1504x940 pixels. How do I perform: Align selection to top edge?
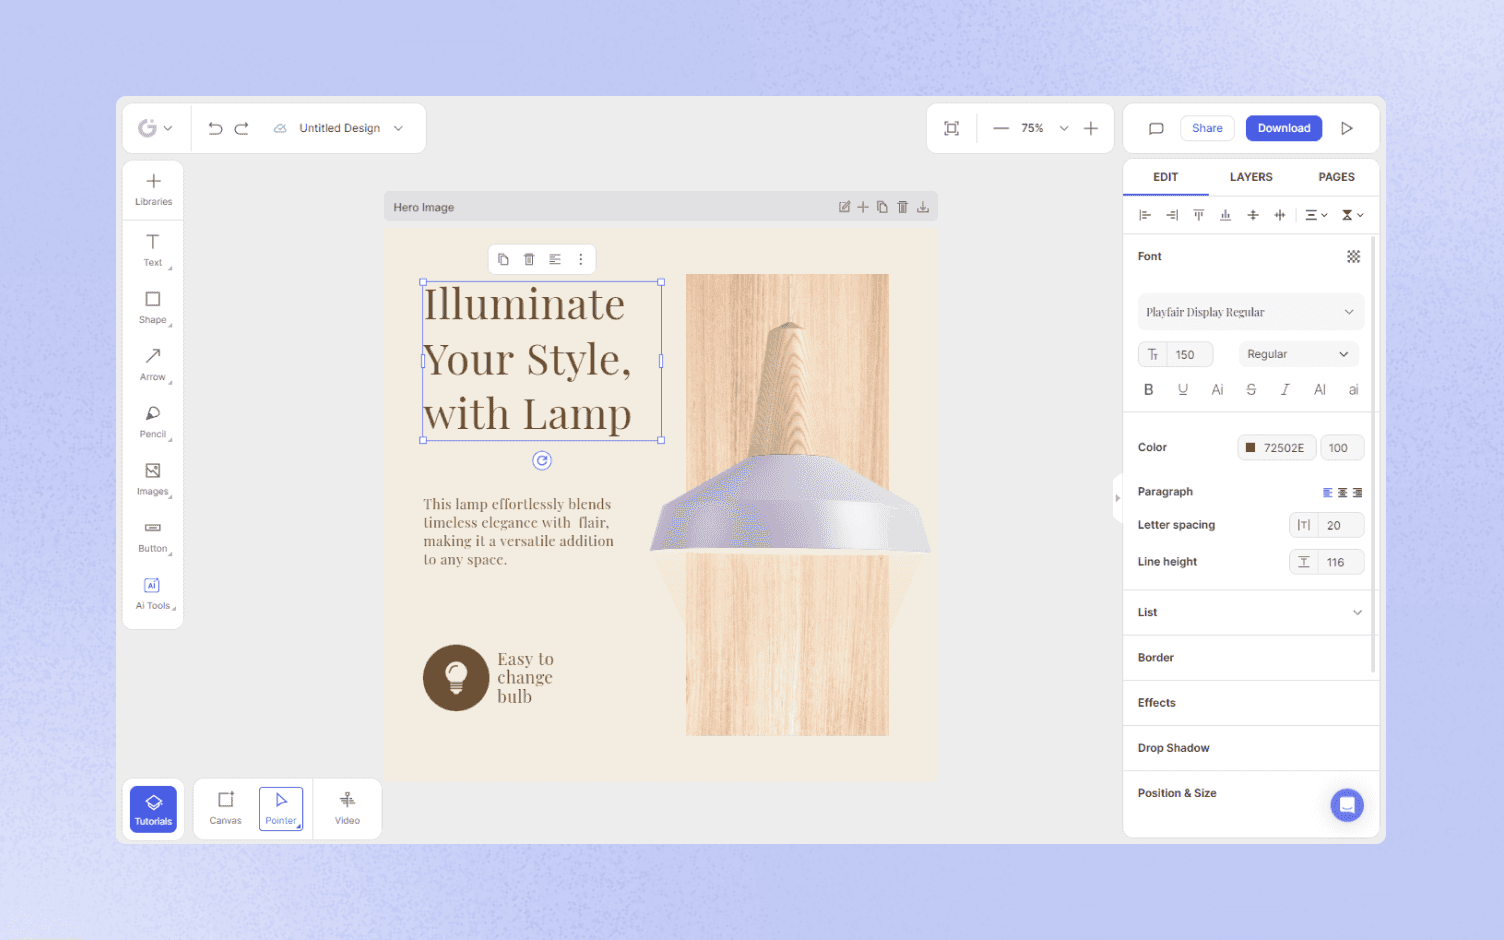coord(1198,215)
